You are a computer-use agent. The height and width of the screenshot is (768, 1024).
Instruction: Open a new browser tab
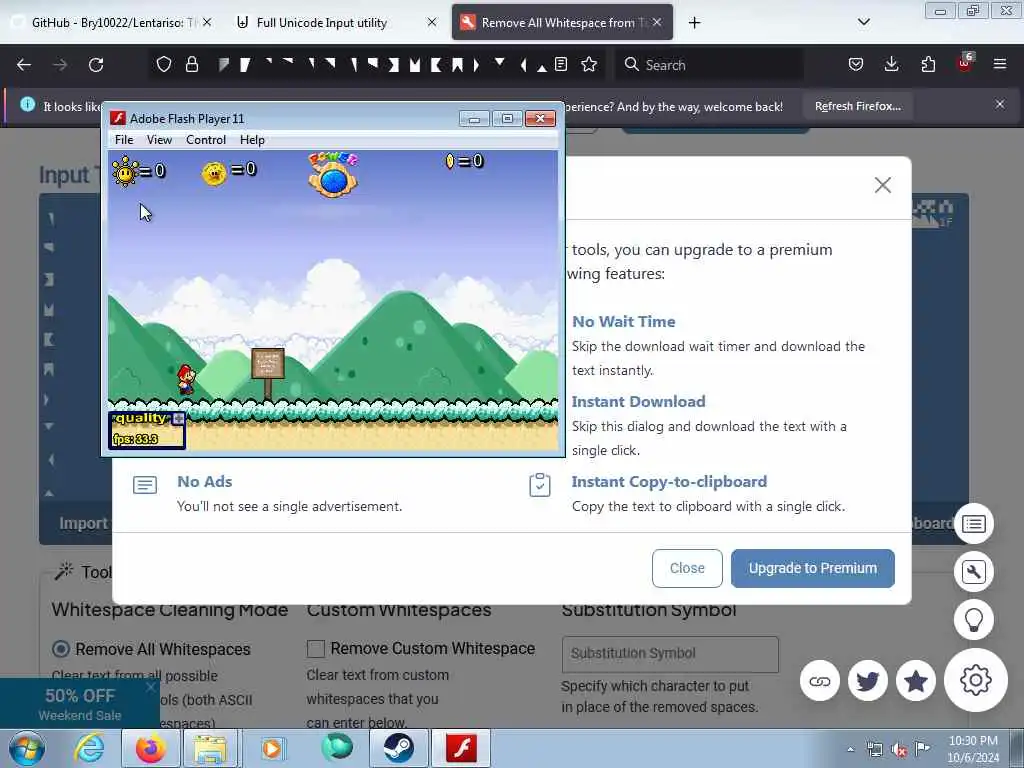click(x=694, y=23)
